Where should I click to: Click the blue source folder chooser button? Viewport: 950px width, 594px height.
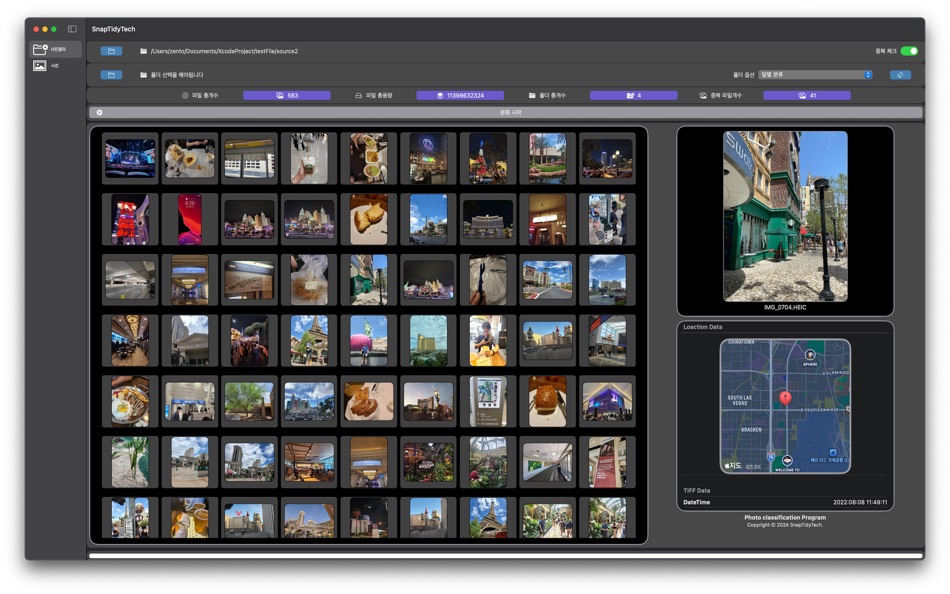(111, 52)
